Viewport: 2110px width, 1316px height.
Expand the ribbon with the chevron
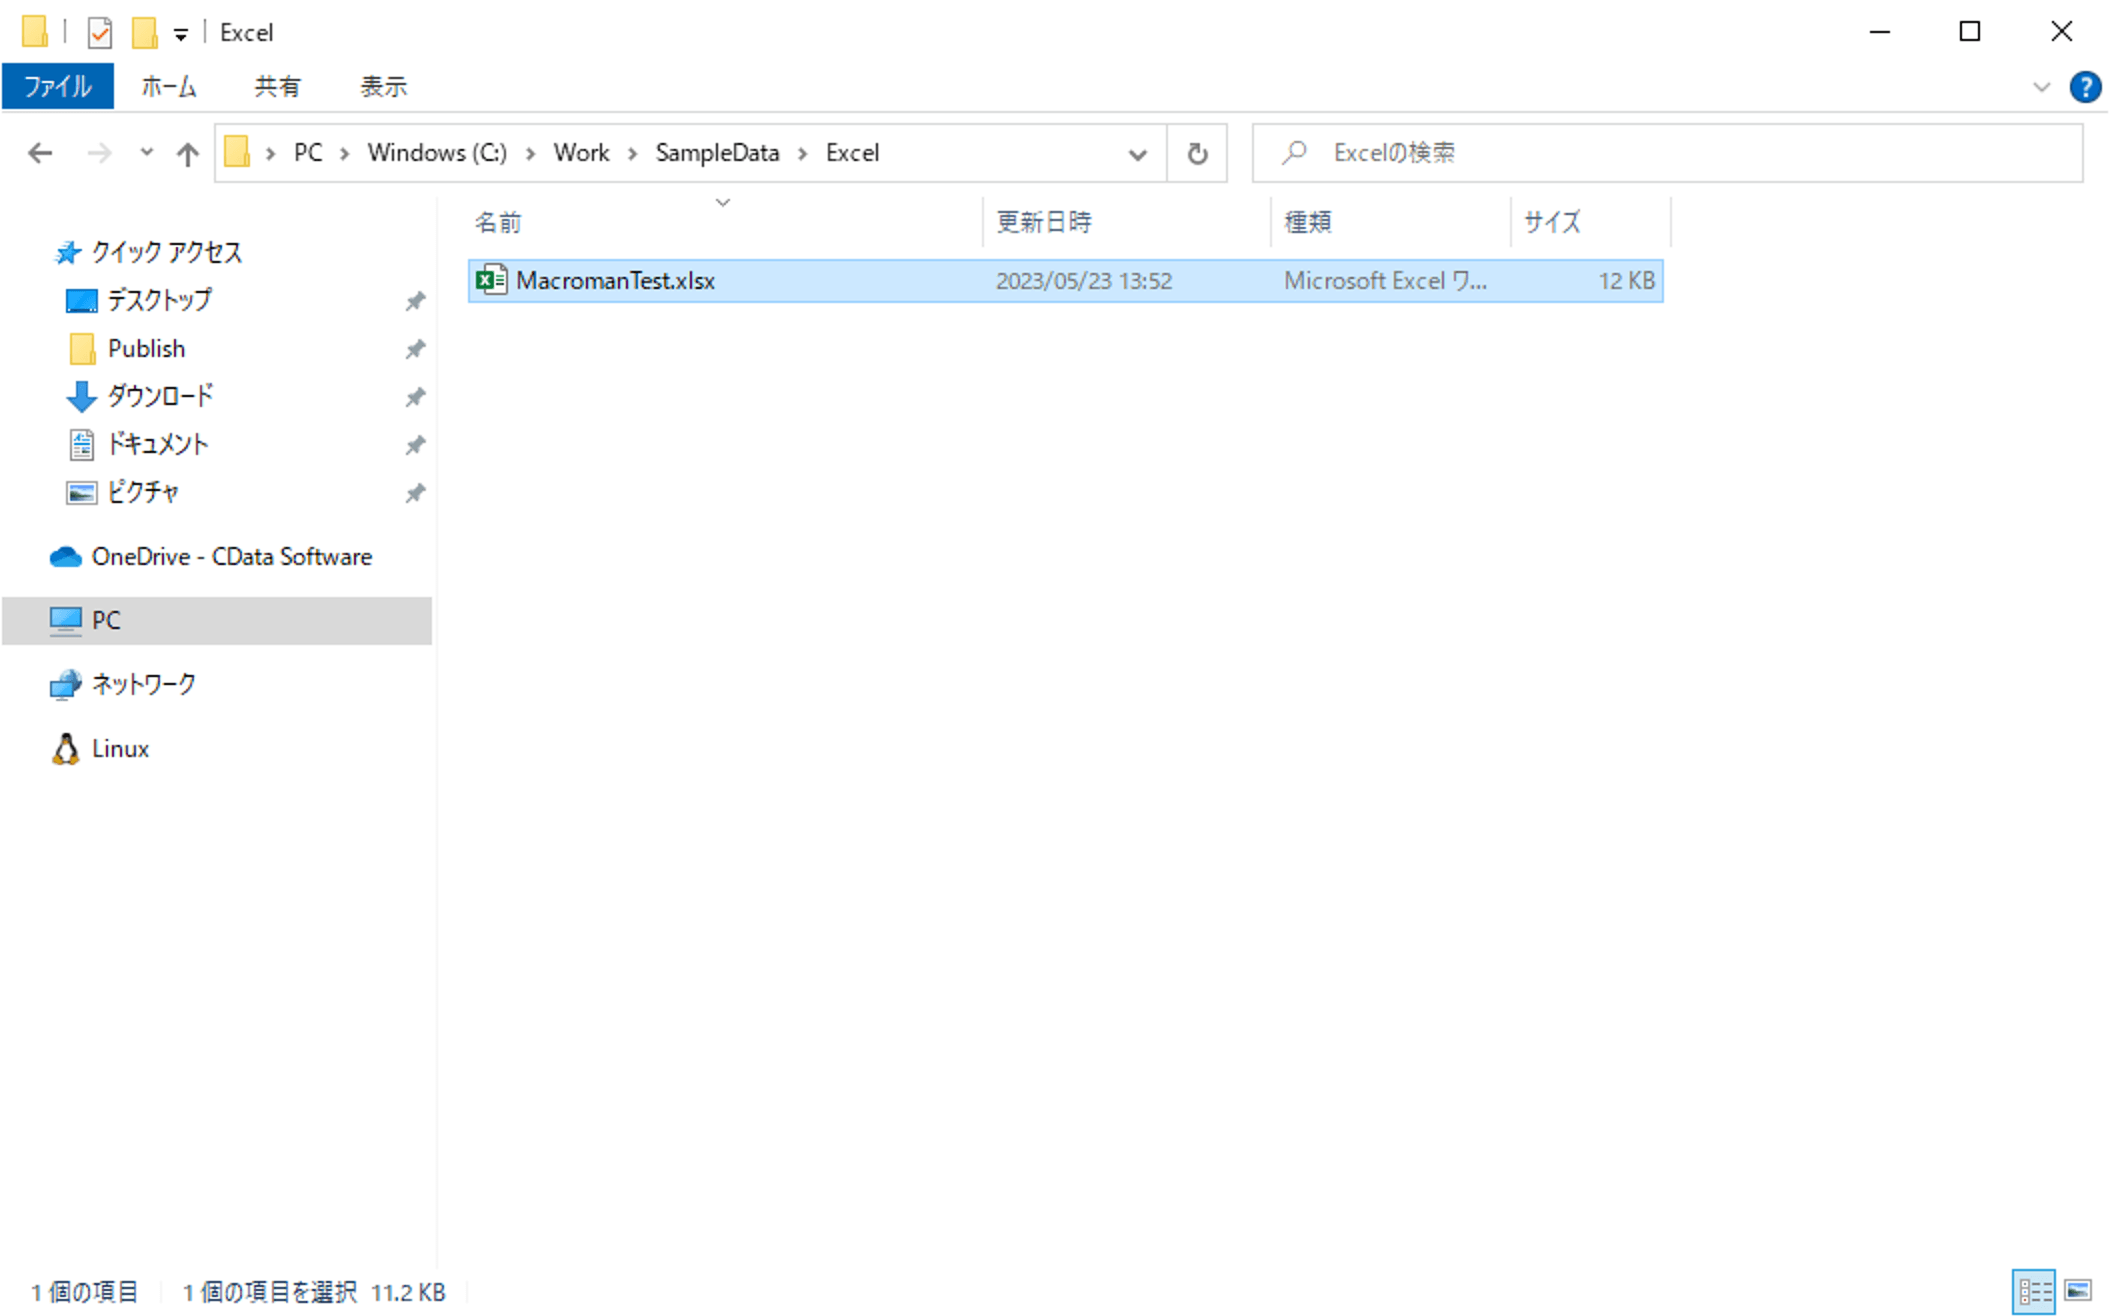coord(2041,87)
